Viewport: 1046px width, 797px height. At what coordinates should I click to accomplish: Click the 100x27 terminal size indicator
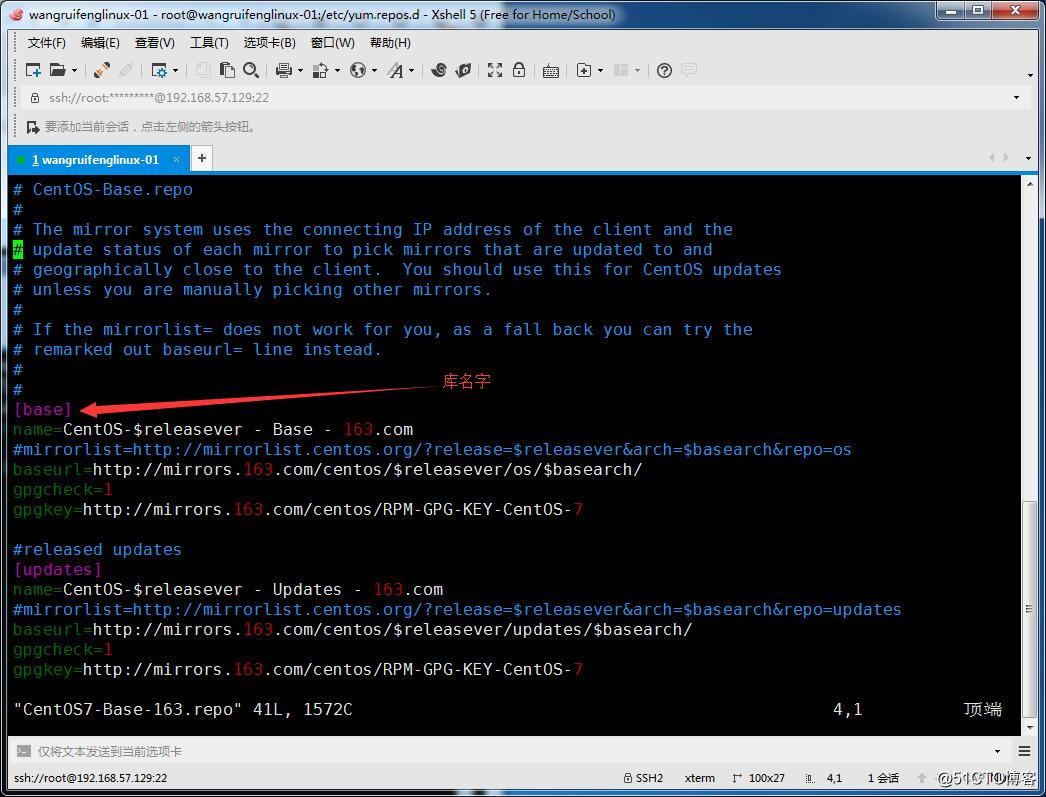(758, 778)
